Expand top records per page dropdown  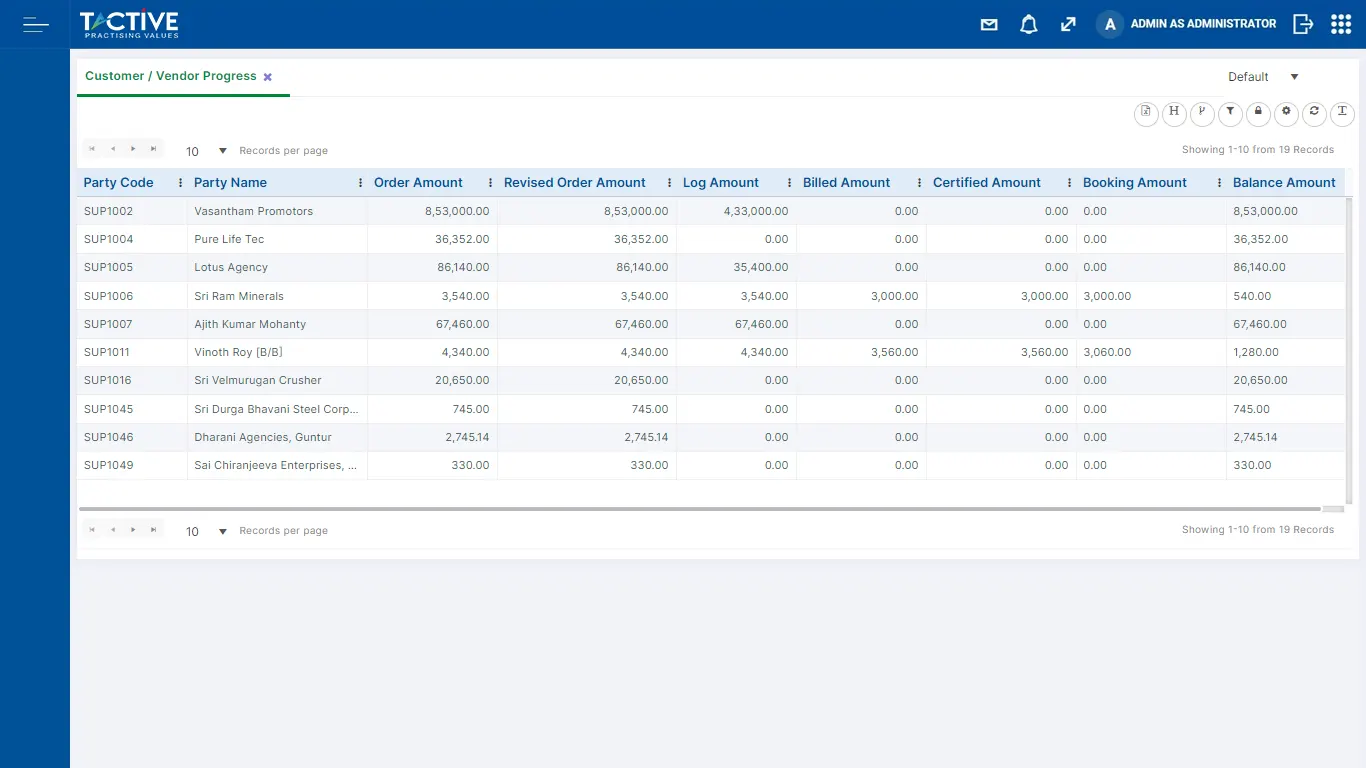click(x=222, y=151)
